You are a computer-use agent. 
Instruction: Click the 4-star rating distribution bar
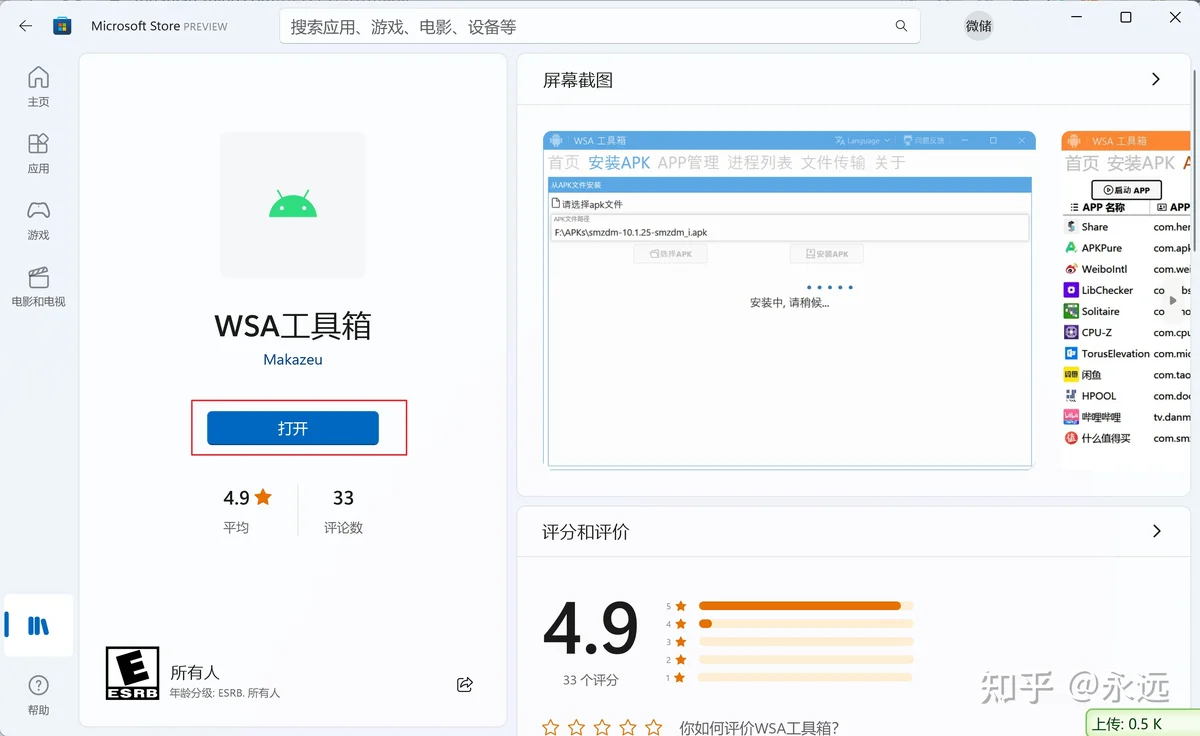click(x=806, y=624)
